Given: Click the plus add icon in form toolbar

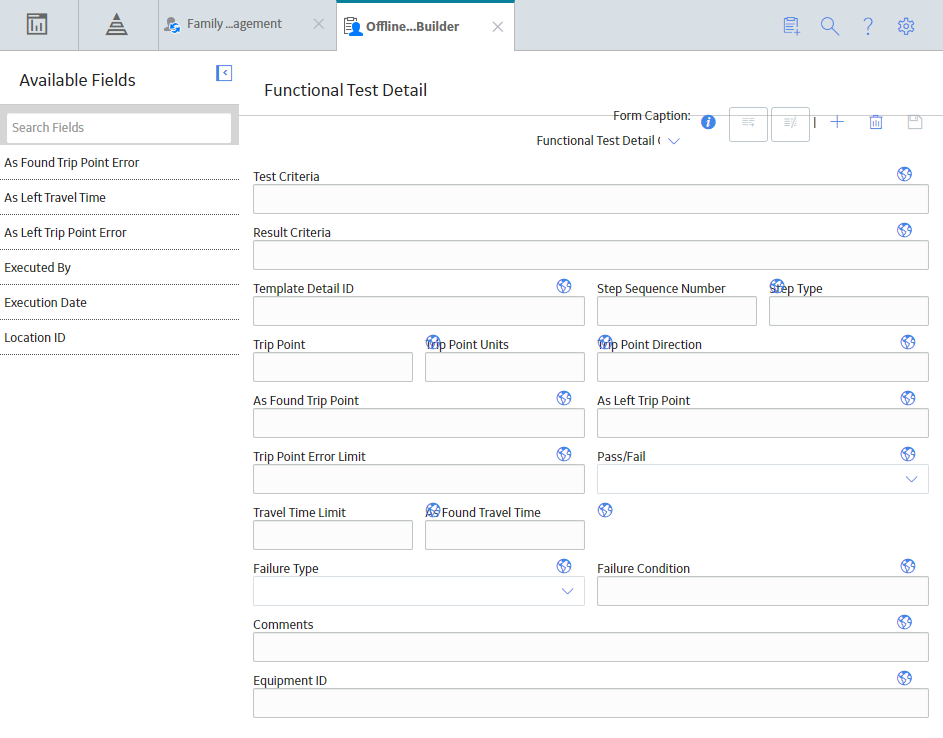Looking at the screenshot, I should pyautogui.click(x=837, y=122).
